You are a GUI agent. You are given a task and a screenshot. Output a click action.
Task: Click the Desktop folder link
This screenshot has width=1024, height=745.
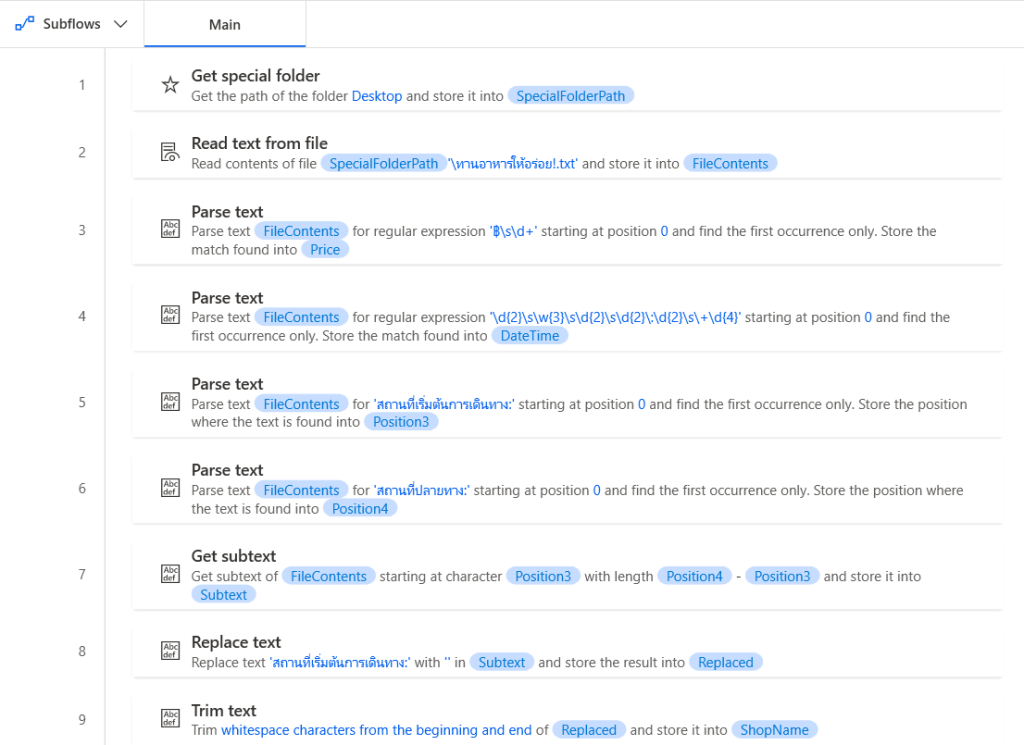377,96
